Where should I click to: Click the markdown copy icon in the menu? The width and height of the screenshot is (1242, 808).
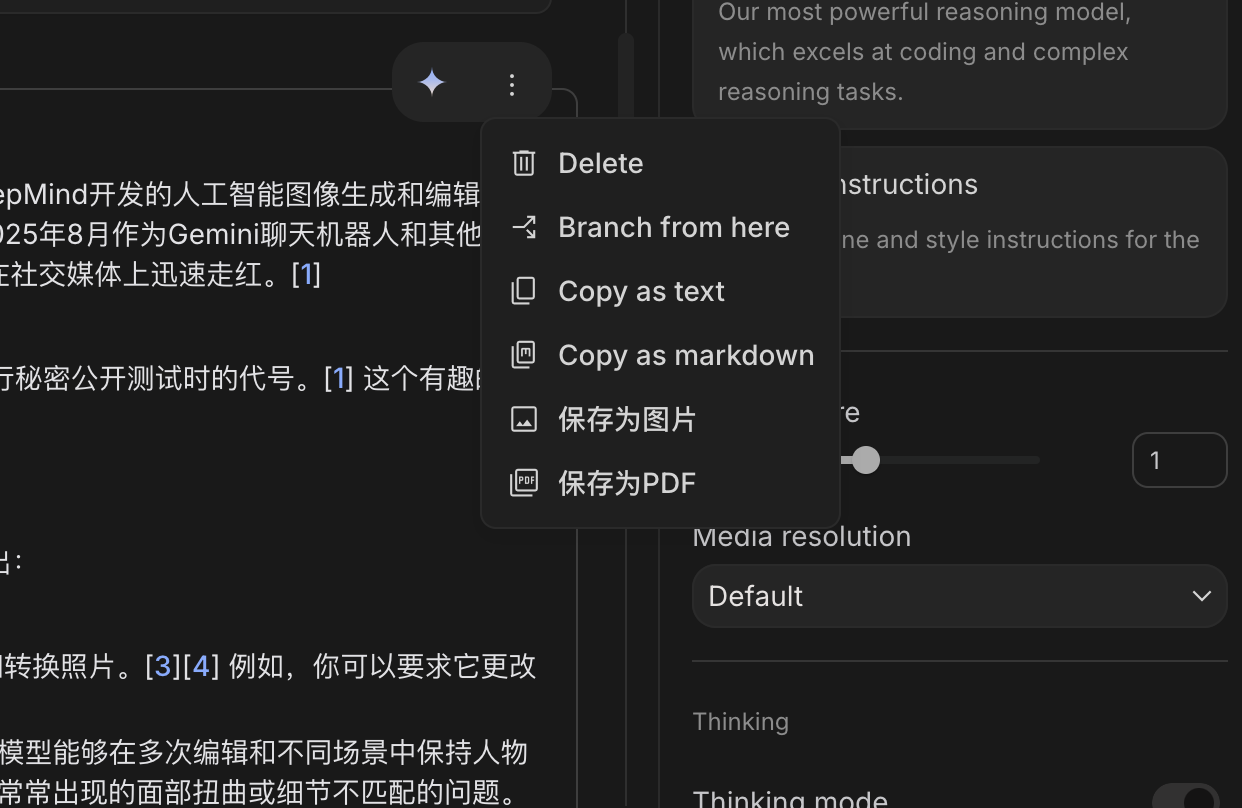(524, 354)
